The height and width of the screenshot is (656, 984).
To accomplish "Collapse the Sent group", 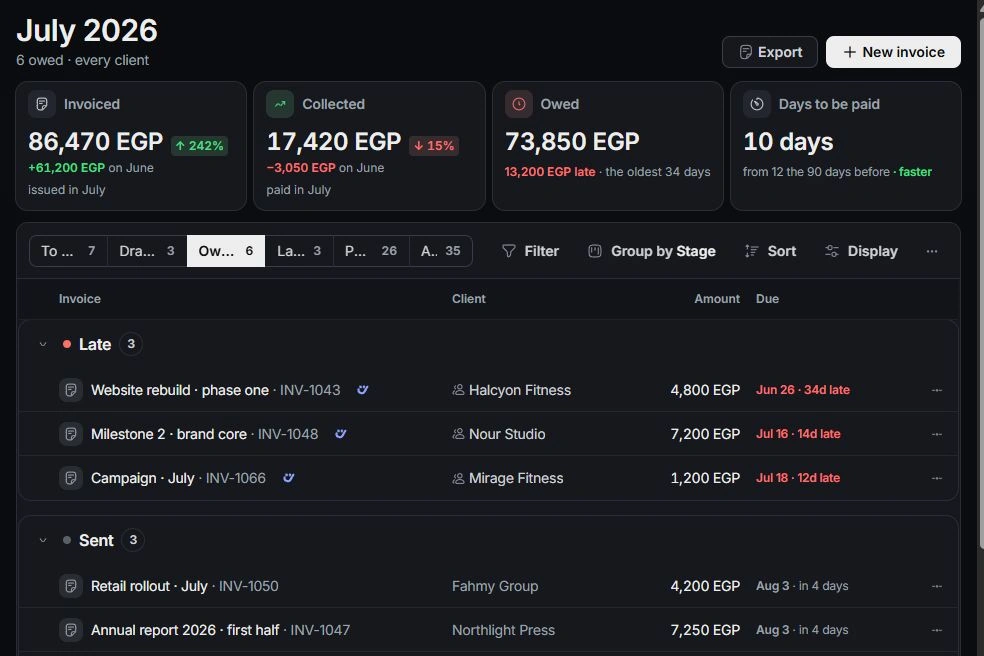I will pos(43,540).
